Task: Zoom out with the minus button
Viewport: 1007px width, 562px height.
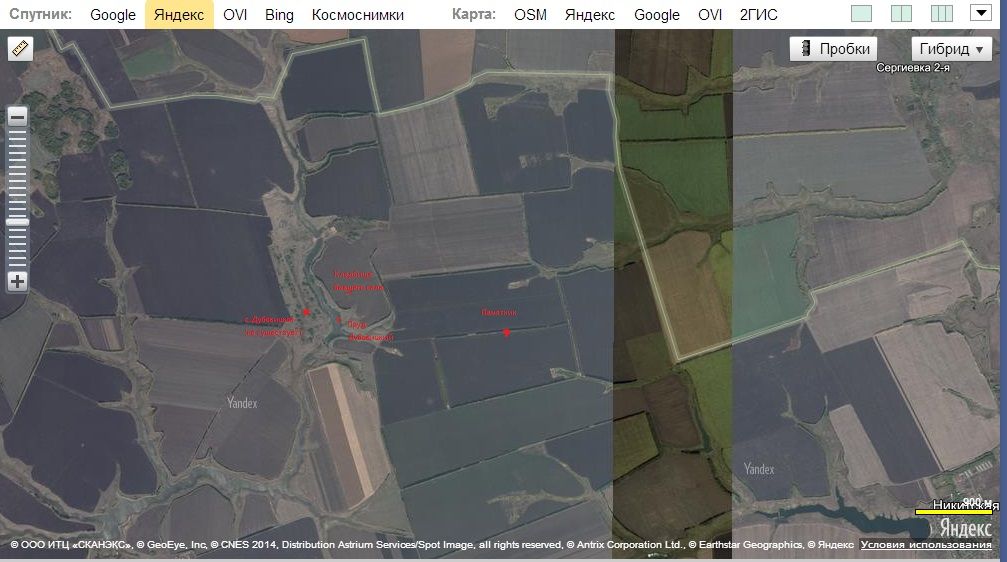Action: coord(17,116)
